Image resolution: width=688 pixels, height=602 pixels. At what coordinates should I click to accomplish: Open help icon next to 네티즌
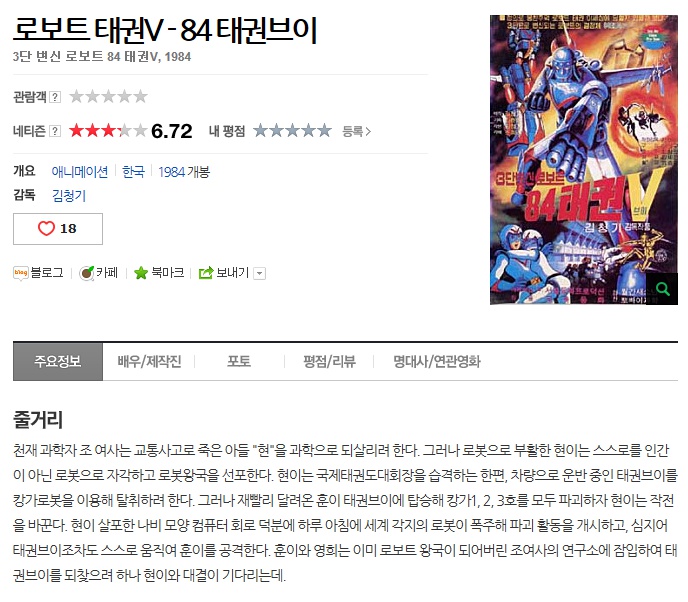pyautogui.click(x=55, y=131)
